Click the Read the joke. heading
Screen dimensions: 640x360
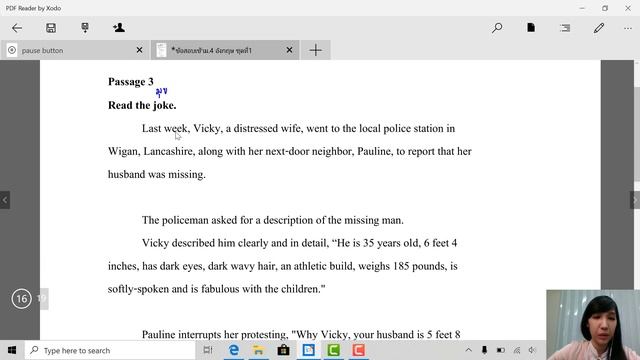point(142,105)
